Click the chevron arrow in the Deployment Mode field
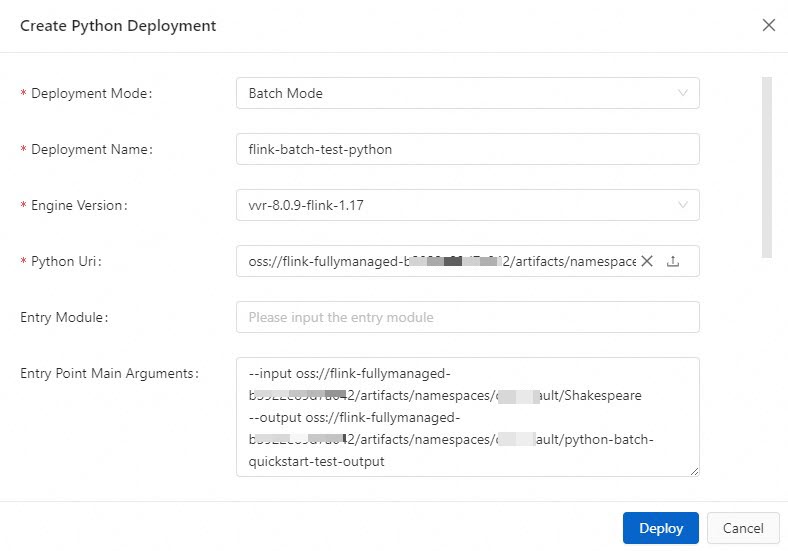This screenshot has width=788, height=551. [682, 93]
